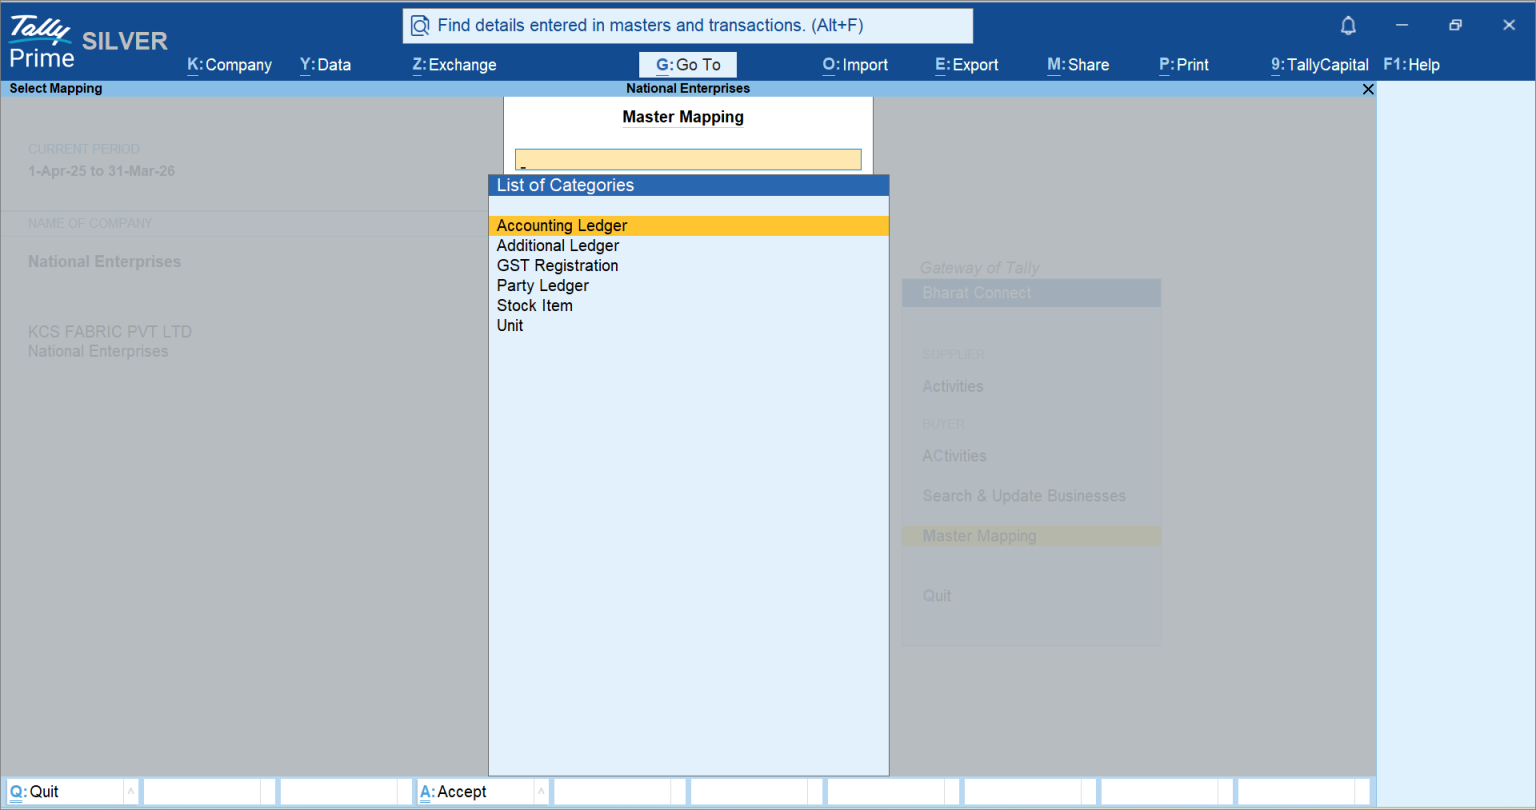1536x810 pixels.
Task: Open the Z: Exchange menu
Action: click(x=454, y=65)
